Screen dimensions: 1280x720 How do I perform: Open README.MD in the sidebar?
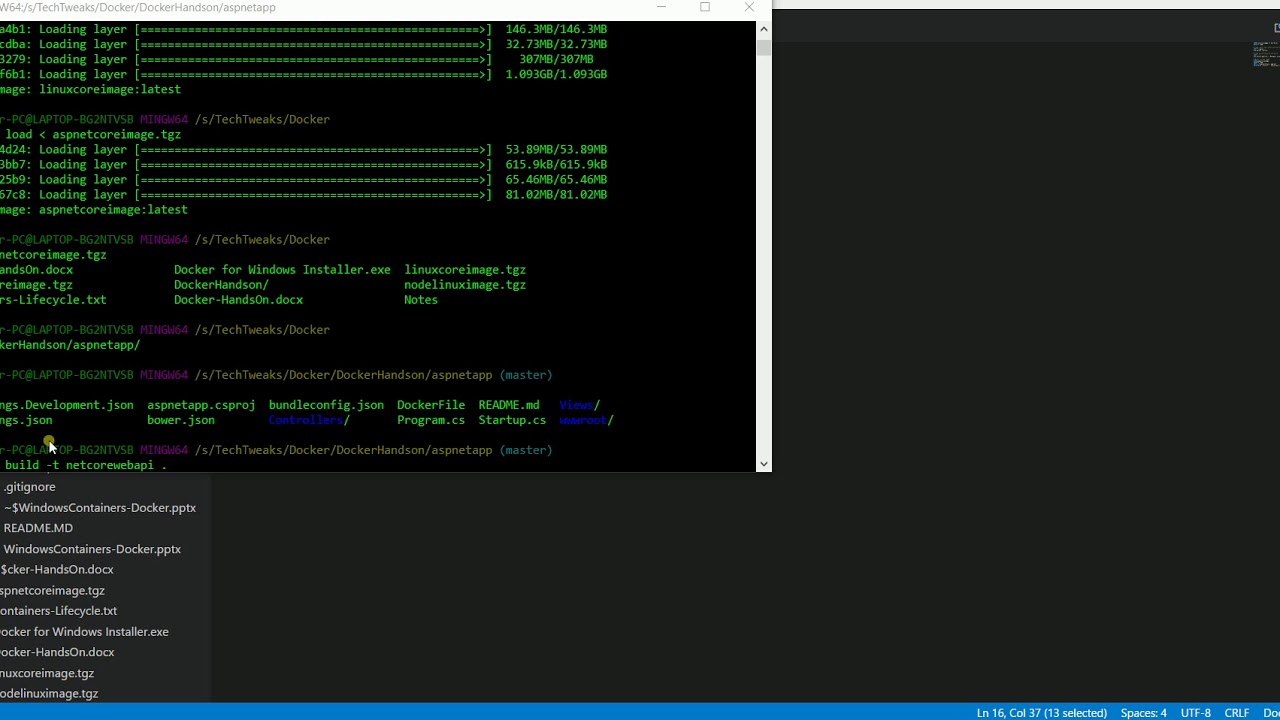pos(38,528)
